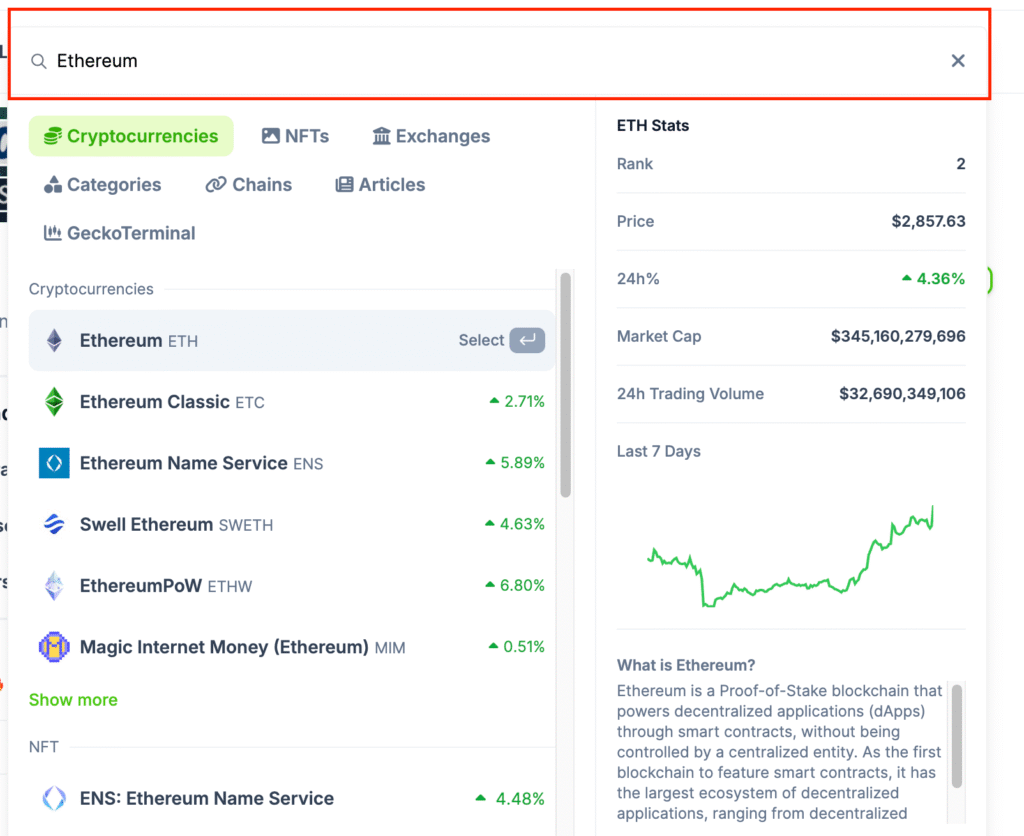
Task: Open the Exchanges tab
Action: coord(431,136)
